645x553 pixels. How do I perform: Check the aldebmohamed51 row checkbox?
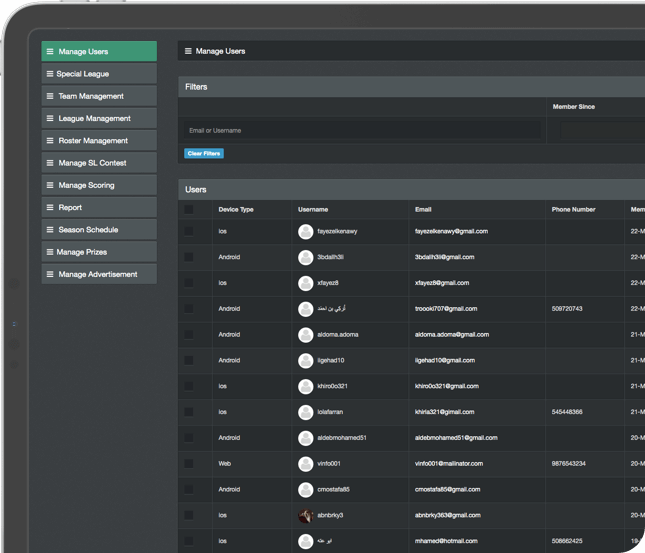(x=189, y=438)
